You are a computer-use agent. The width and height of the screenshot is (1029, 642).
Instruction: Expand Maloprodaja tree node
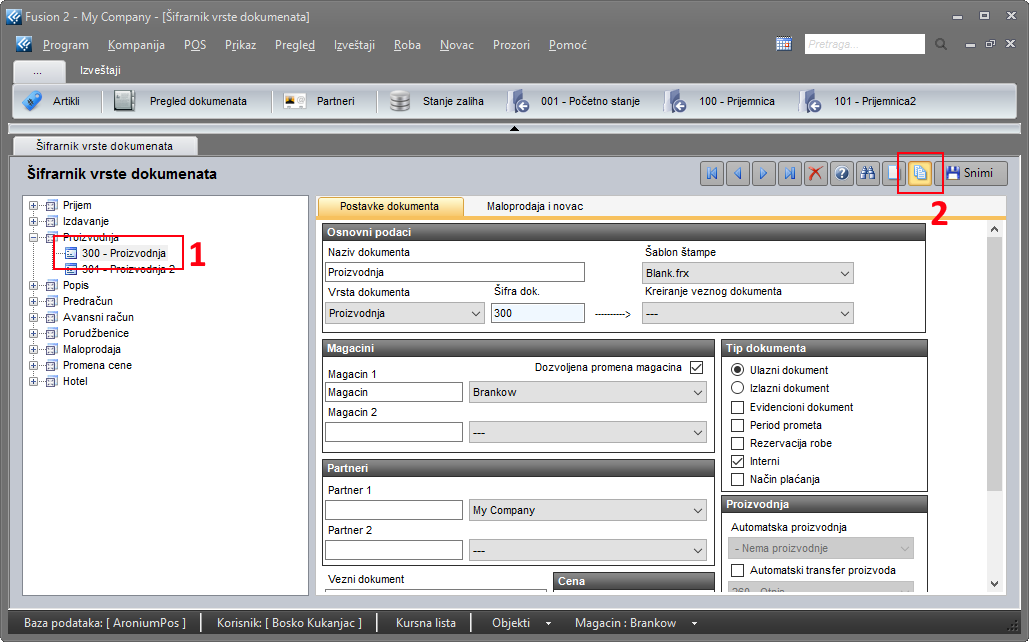click(33, 349)
